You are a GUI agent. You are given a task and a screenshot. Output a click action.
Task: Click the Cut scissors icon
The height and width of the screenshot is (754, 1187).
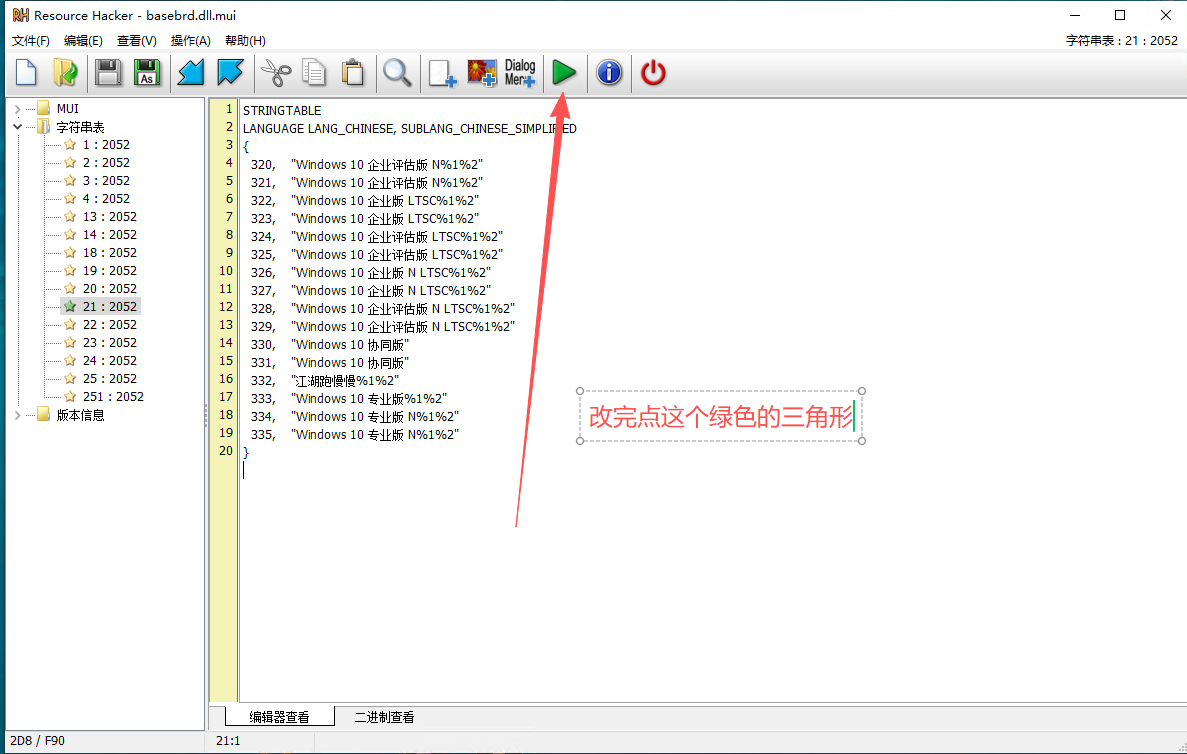click(276, 73)
